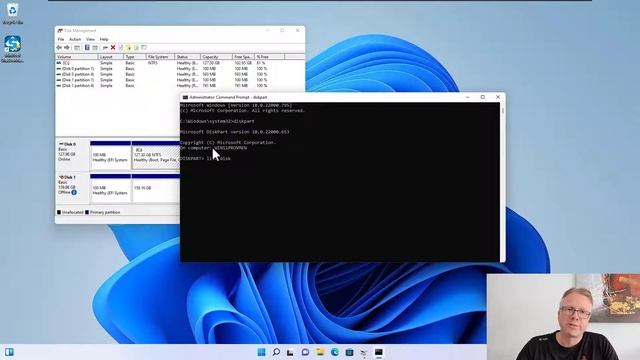
Task: Click the pane icon right of the Help book icon
Action: (x=95, y=48)
